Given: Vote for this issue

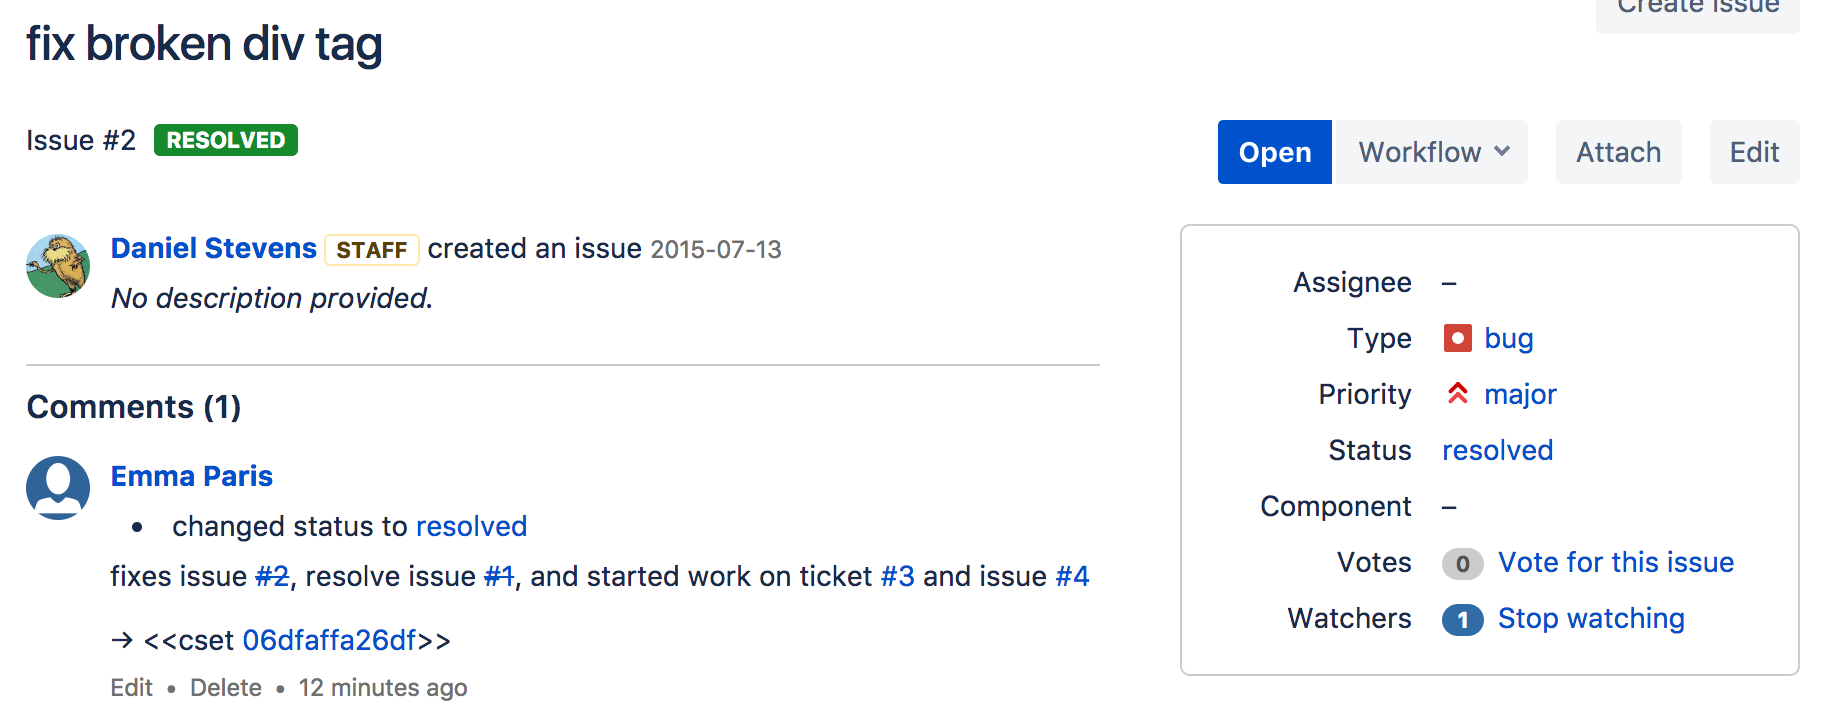Looking at the screenshot, I should [1616, 562].
